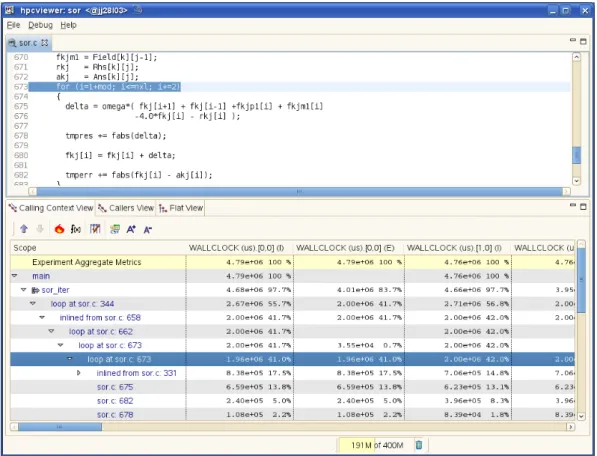The width and height of the screenshot is (597, 456).
Task: Click the Scope column header
Action: pos(98,248)
